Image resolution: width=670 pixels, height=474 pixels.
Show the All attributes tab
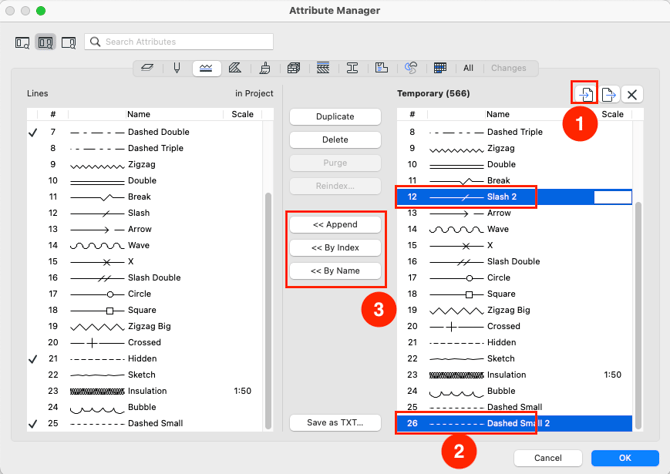[468, 68]
